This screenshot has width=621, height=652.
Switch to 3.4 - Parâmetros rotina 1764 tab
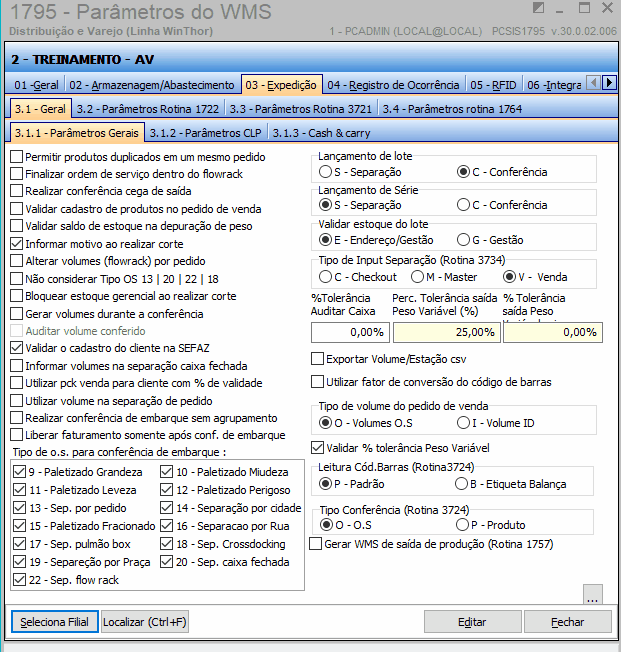pyautogui.click(x=452, y=109)
